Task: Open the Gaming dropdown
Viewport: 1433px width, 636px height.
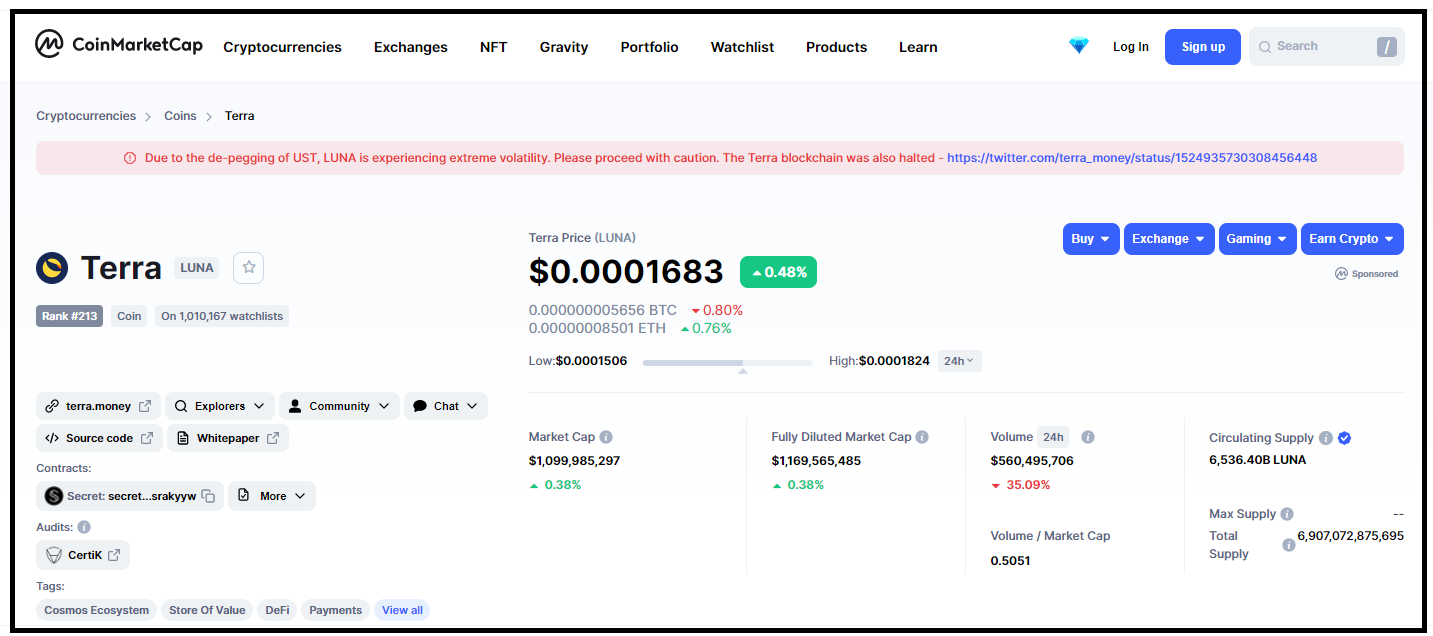Action: click(1258, 239)
